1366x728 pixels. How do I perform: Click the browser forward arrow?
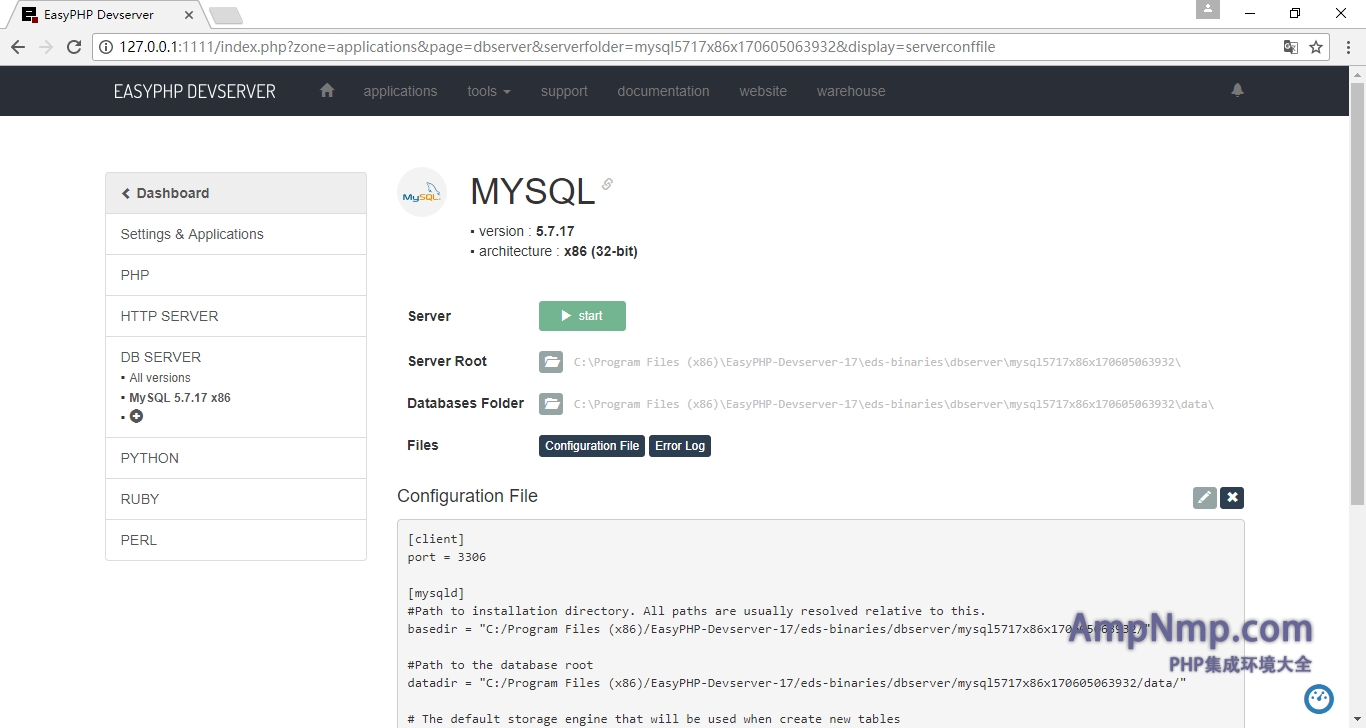click(x=46, y=47)
